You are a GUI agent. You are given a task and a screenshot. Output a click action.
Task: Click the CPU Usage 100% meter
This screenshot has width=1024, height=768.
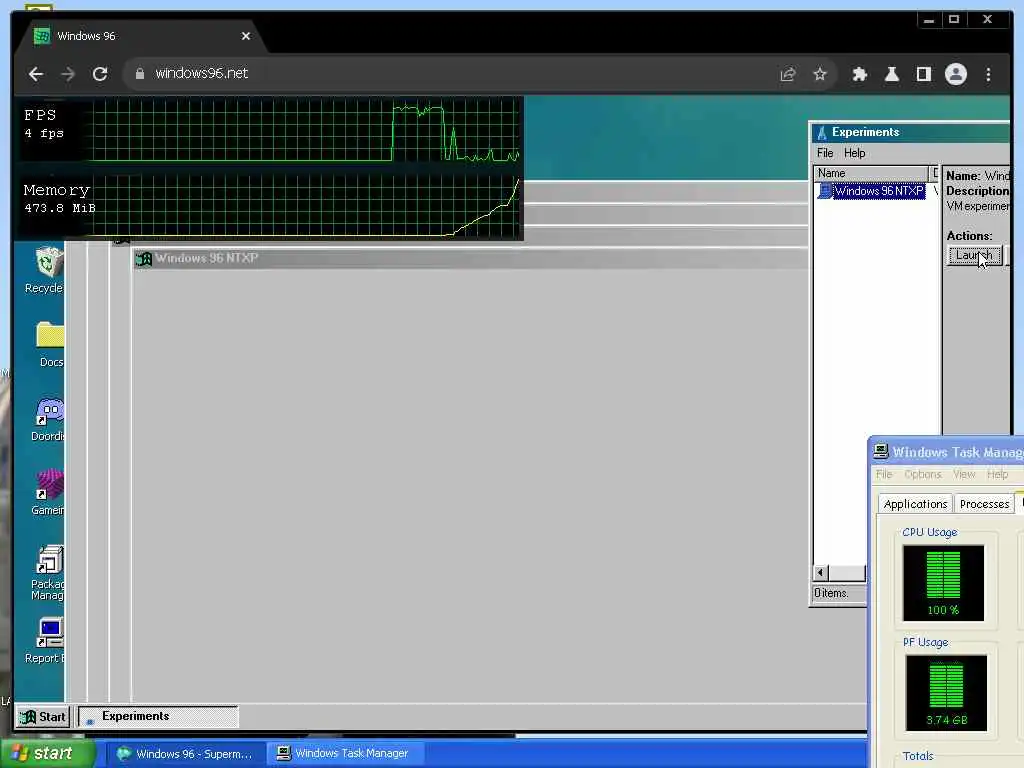[943, 583]
